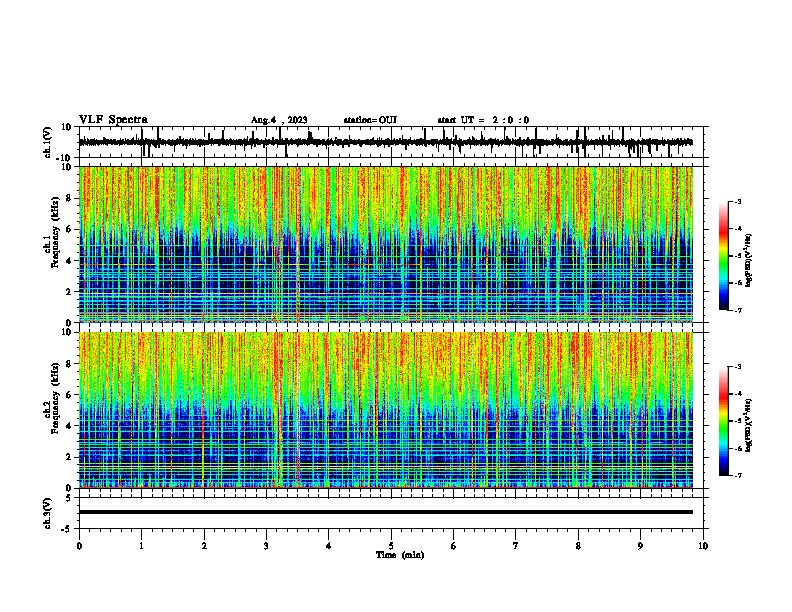Viewport: 792px width, 612px height.
Task: Click the ch.1 "Frequency (kHz)" axis label
Action: (55, 232)
